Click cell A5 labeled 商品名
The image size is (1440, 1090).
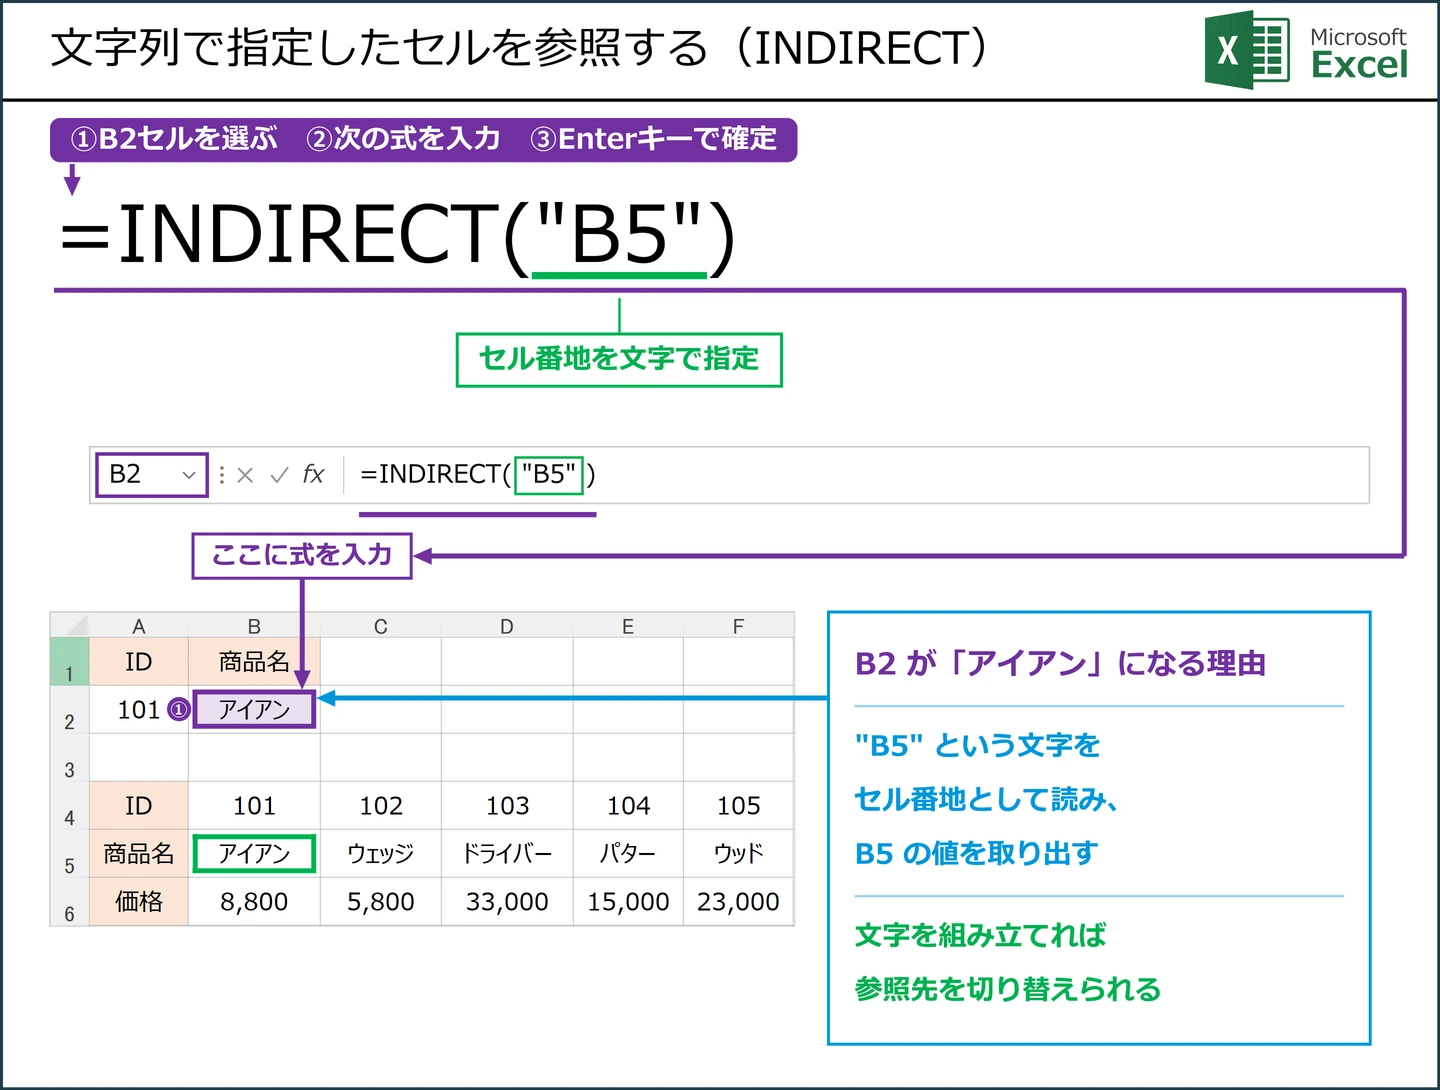click(139, 854)
